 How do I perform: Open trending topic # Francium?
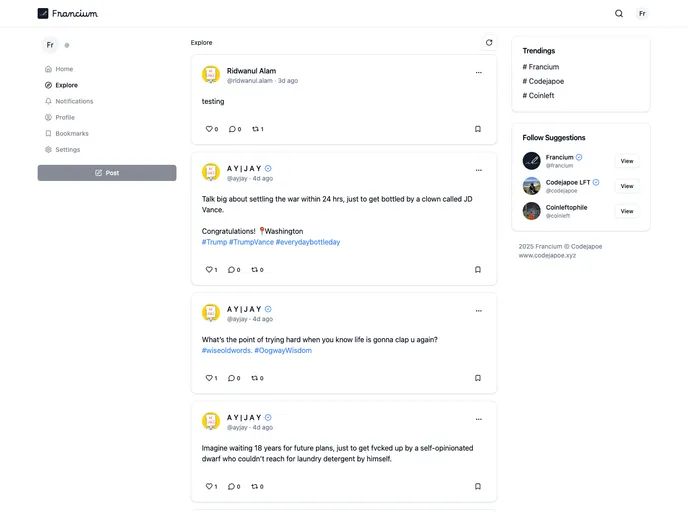pyautogui.click(x=541, y=67)
